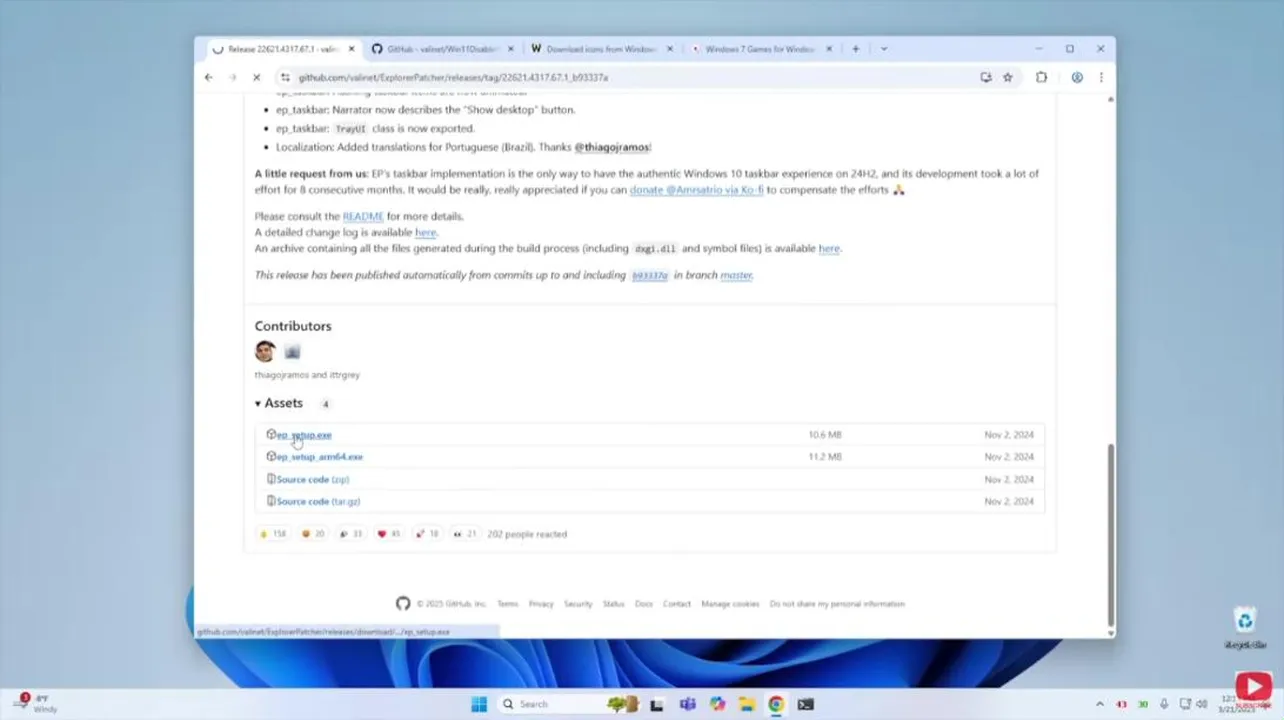The width and height of the screenshot is (1284, 720).
Task: Go back in browser
Action: pyautogui.click(x=208, y=77)
